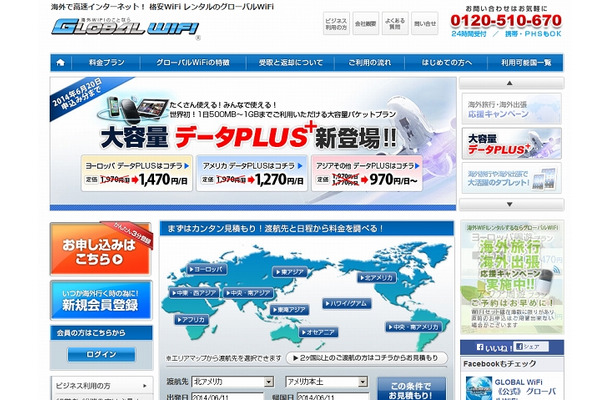Open 利用可能国一覧 navigation item
610x400 pixels.
[x=526, y=63]
